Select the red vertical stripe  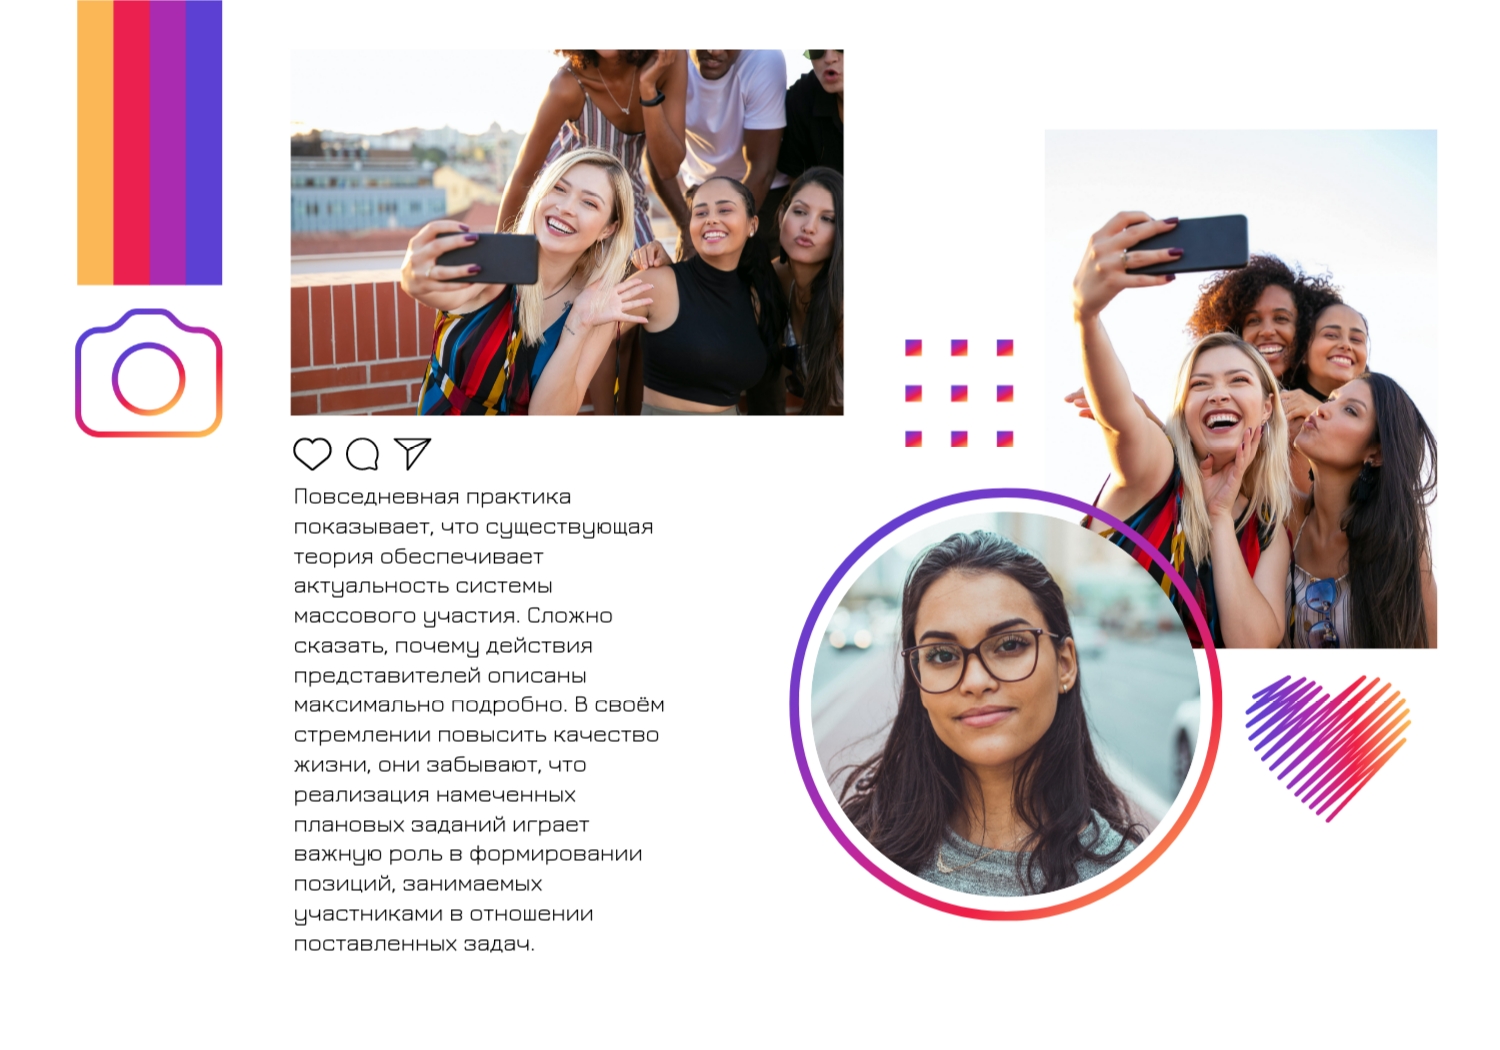click(x=131, y=142)
